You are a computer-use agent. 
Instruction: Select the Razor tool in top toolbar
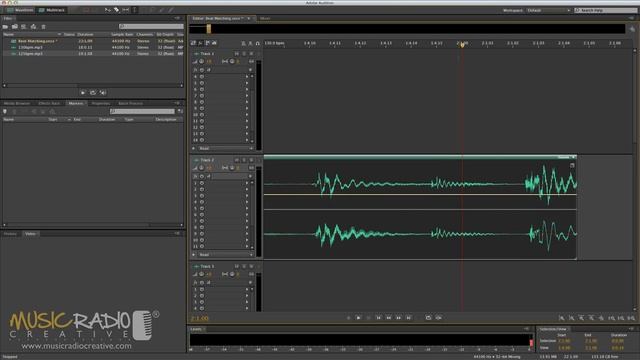(116, 10)
